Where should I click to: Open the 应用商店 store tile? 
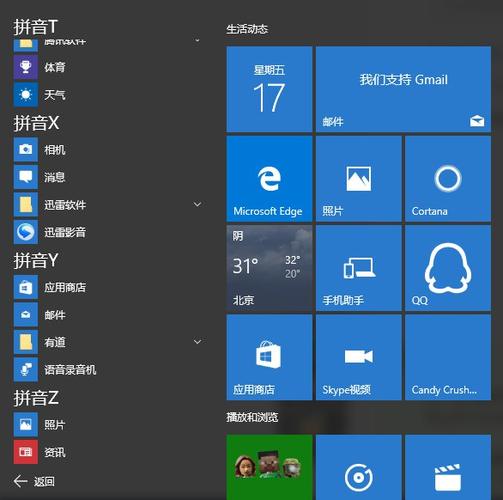(269, 357)
